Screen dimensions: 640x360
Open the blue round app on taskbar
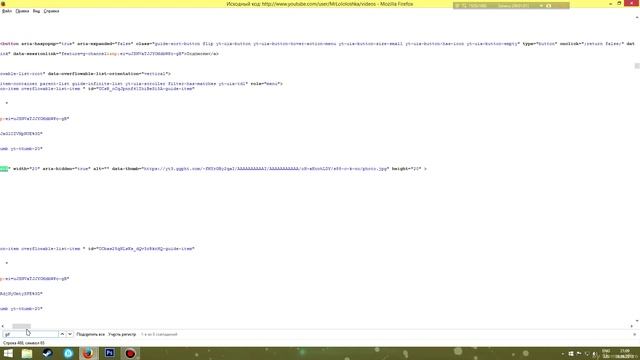pos(68,353)
